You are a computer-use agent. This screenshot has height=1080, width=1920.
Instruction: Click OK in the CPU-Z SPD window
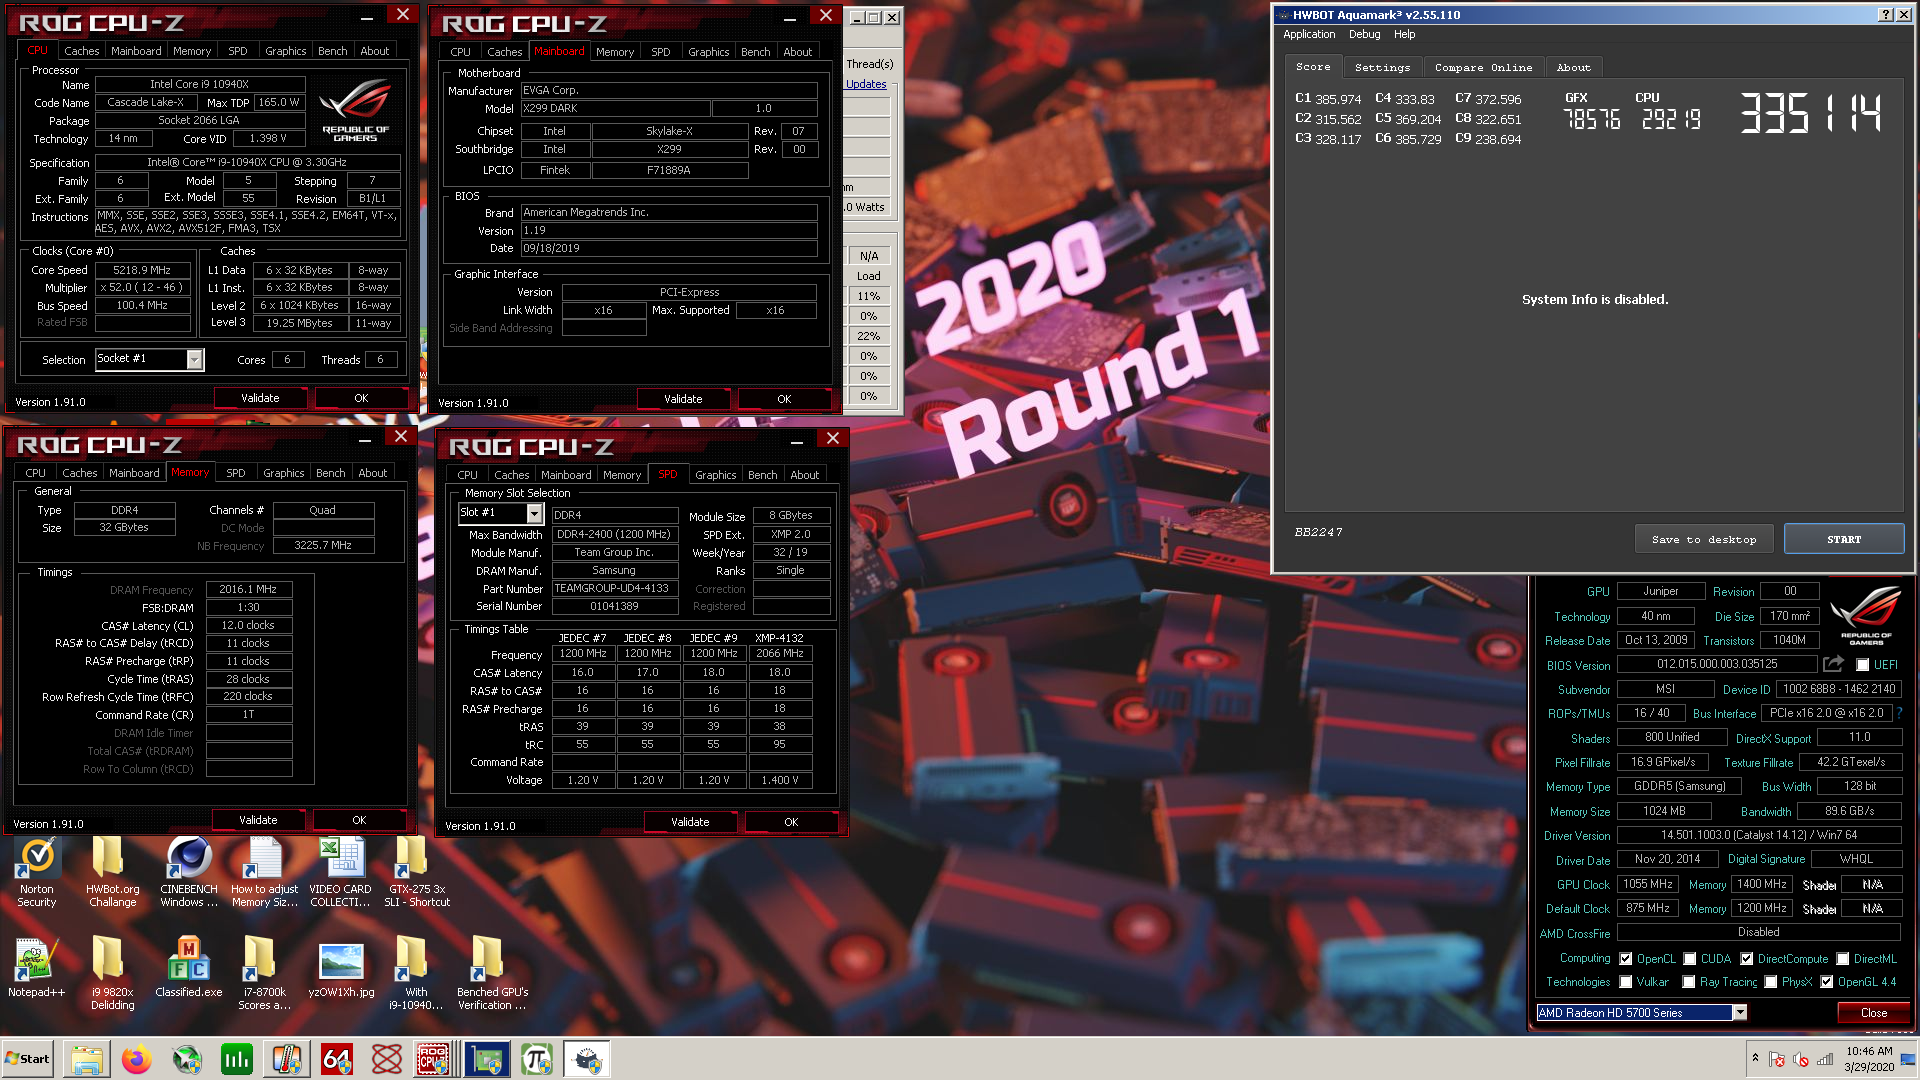click(791, 822)
